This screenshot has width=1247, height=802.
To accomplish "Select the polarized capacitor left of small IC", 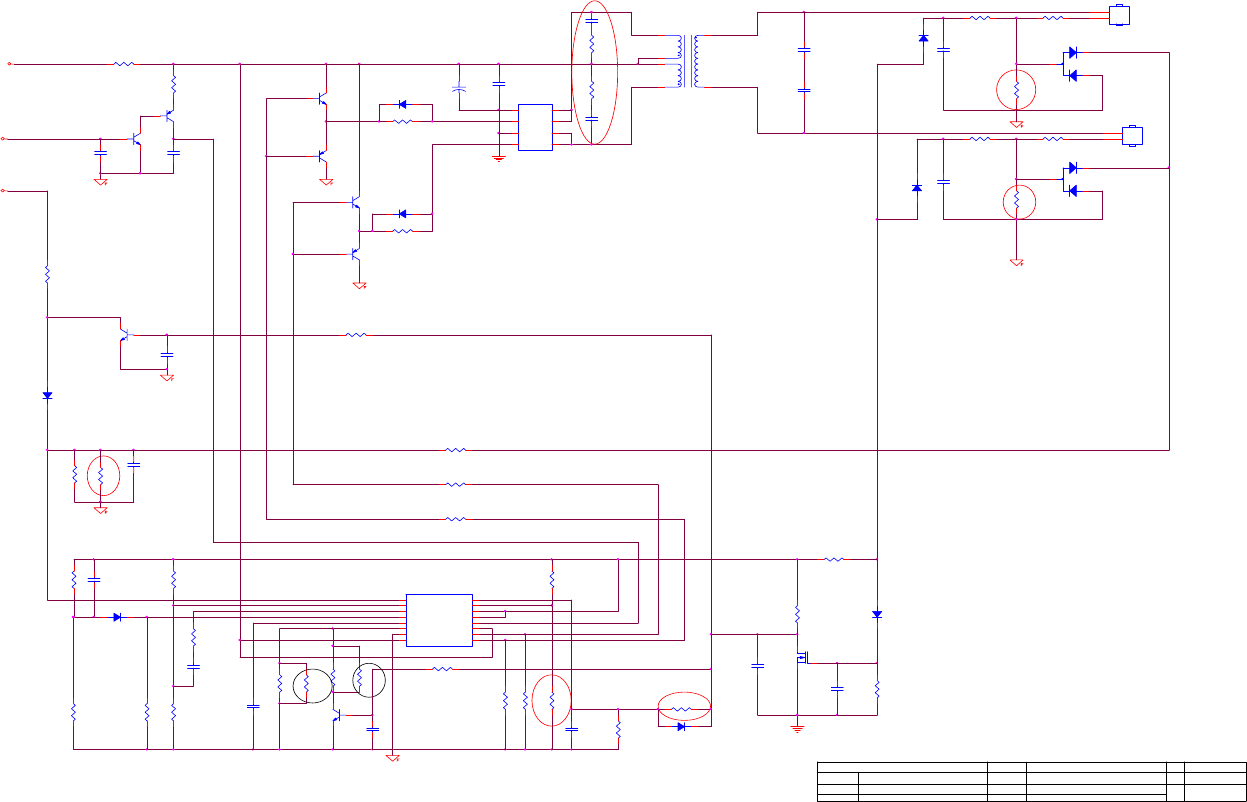I will pyautogui.click(x=459, y=88).
